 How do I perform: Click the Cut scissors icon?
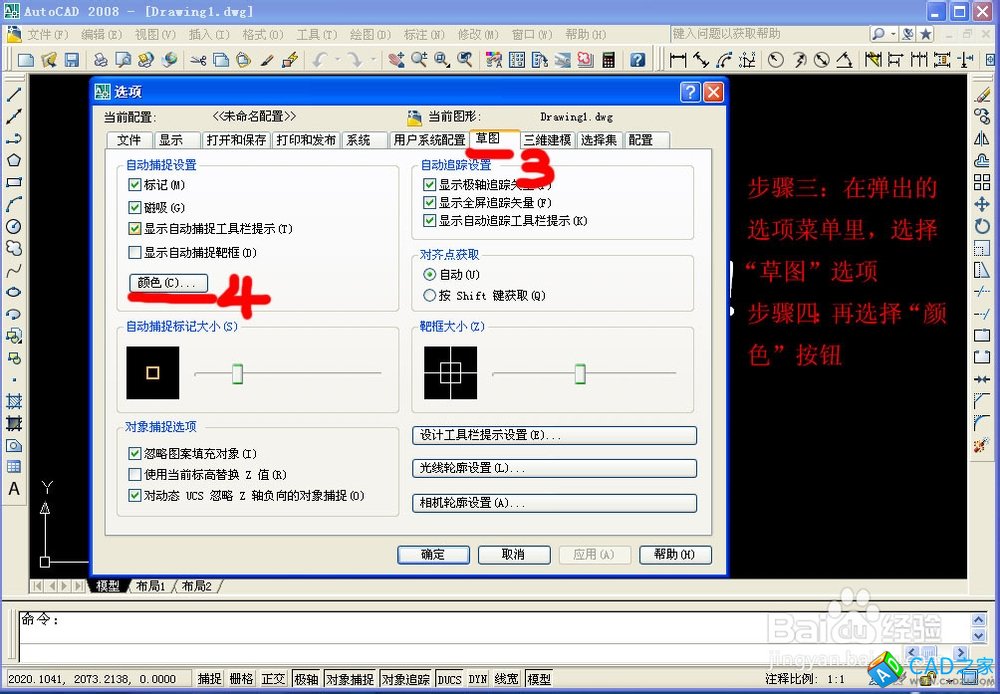click(x=198, y=61)
